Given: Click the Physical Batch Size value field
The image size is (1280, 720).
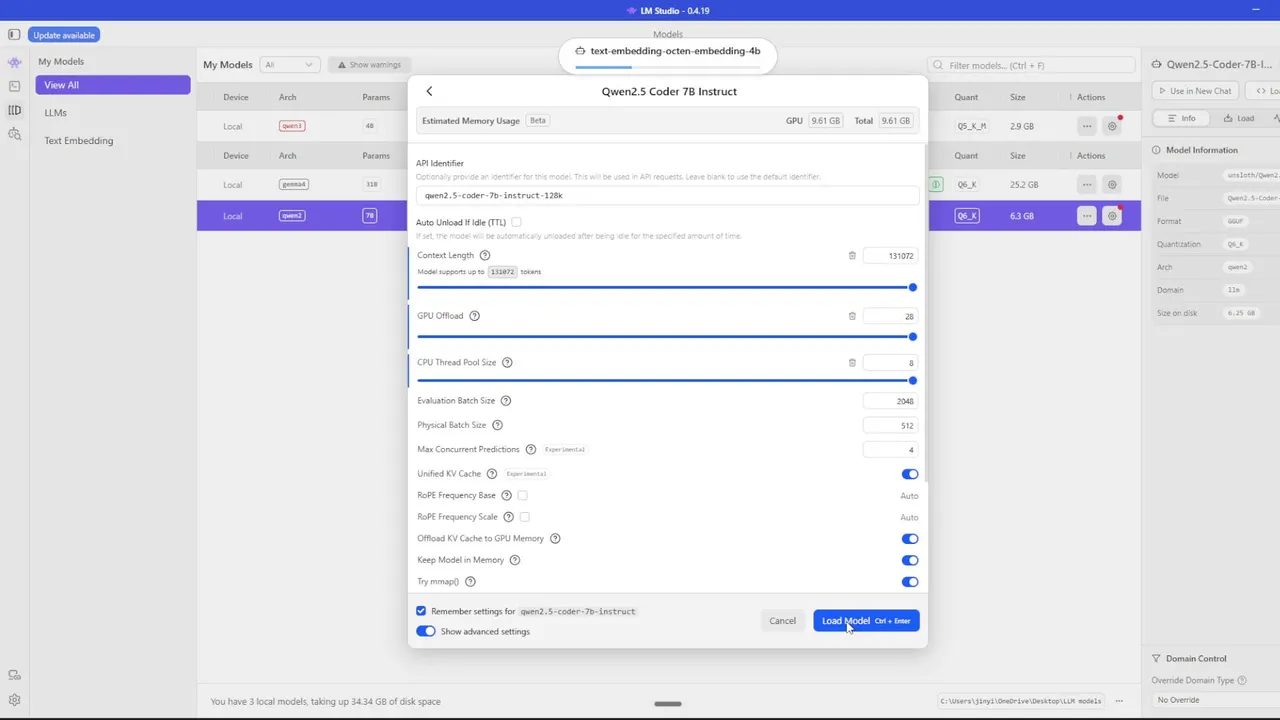Looking at the screenshot, I should tap(890, 425).
